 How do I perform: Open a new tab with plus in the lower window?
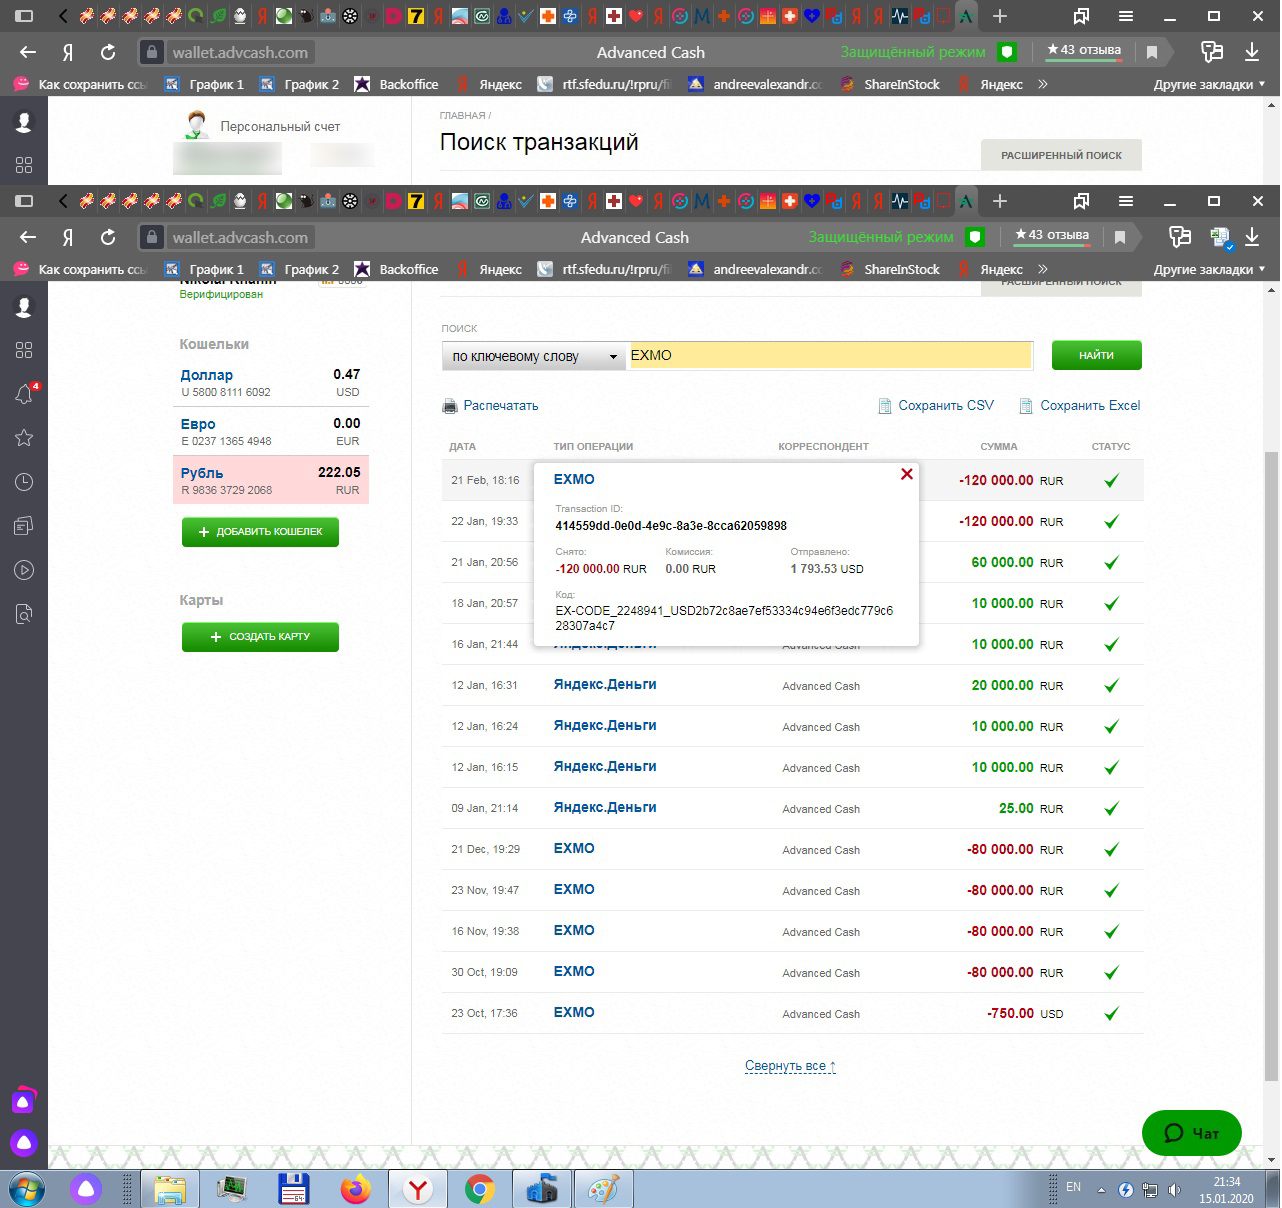point(999,201)
